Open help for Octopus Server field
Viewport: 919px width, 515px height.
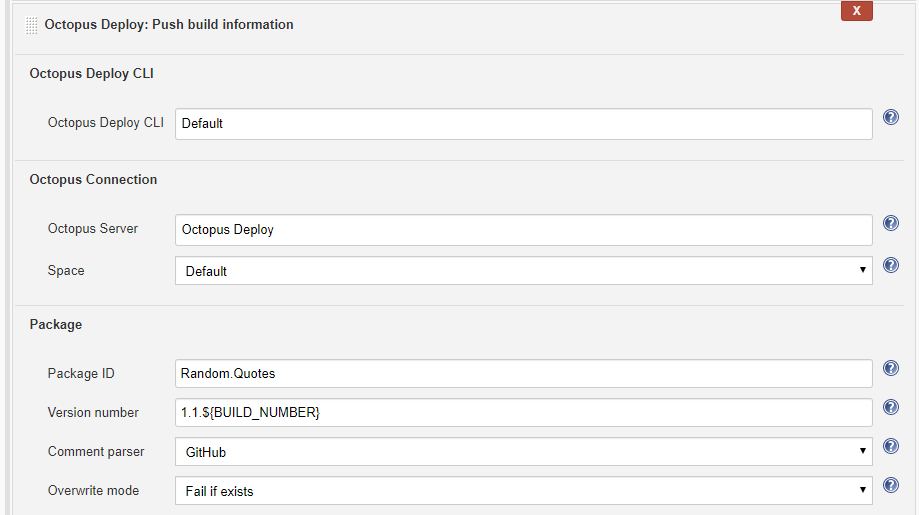891,223
